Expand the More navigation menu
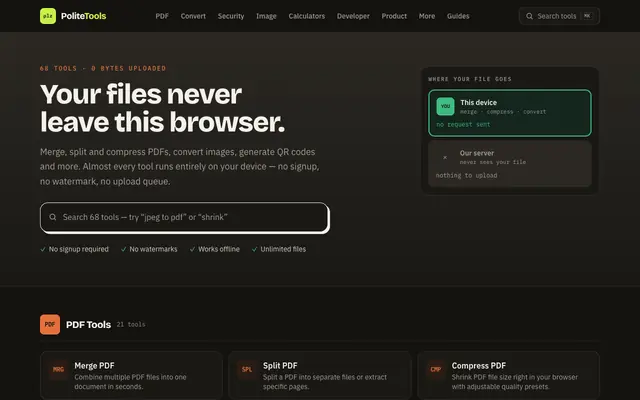 pos(427,16)
